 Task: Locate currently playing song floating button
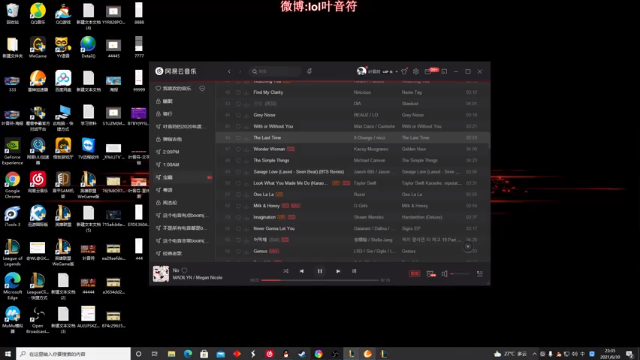(x=468, y=247)
